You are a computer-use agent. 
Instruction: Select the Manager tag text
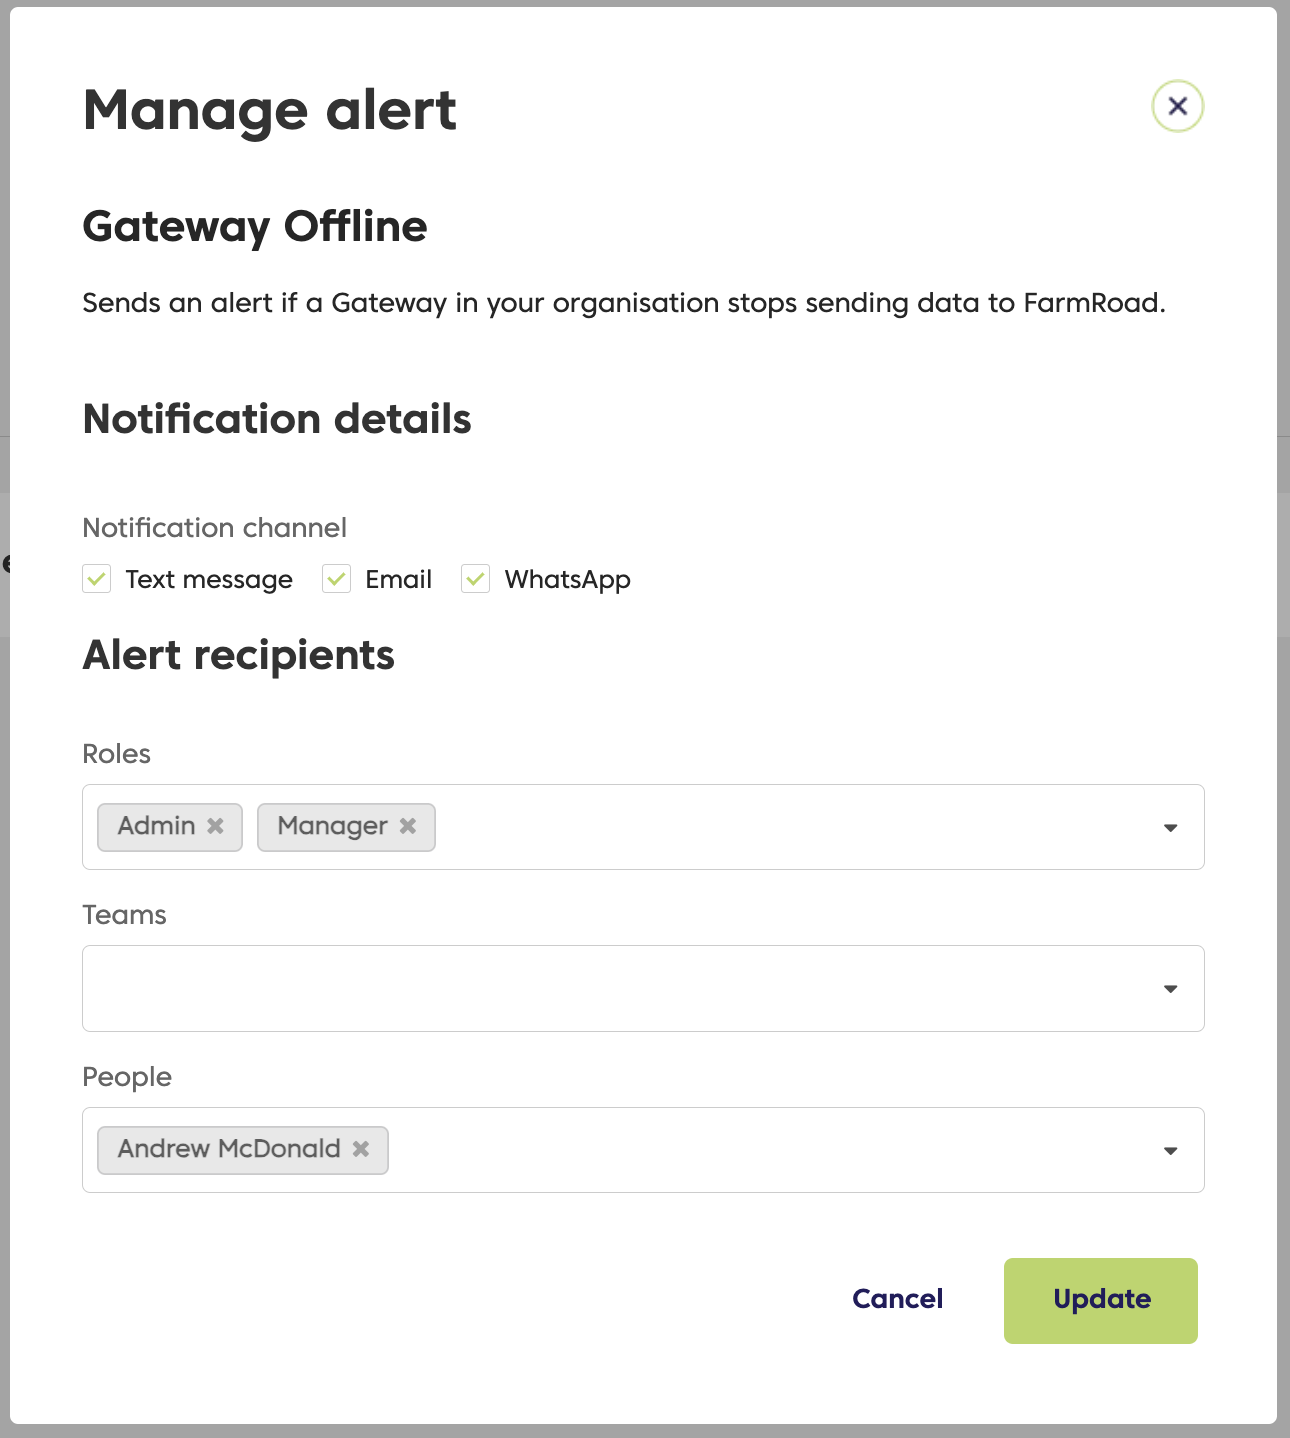[332, 826]
